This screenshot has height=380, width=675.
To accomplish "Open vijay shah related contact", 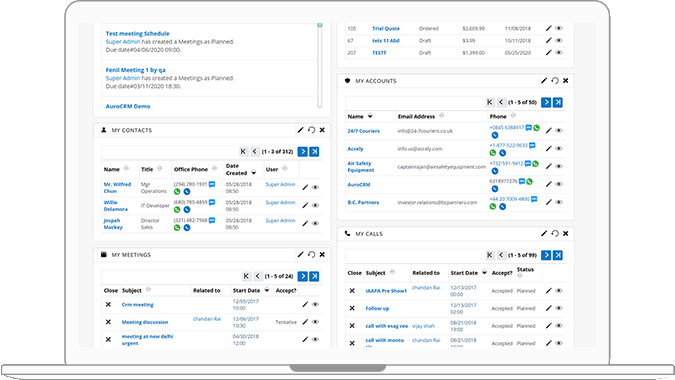I will point(423,326).
